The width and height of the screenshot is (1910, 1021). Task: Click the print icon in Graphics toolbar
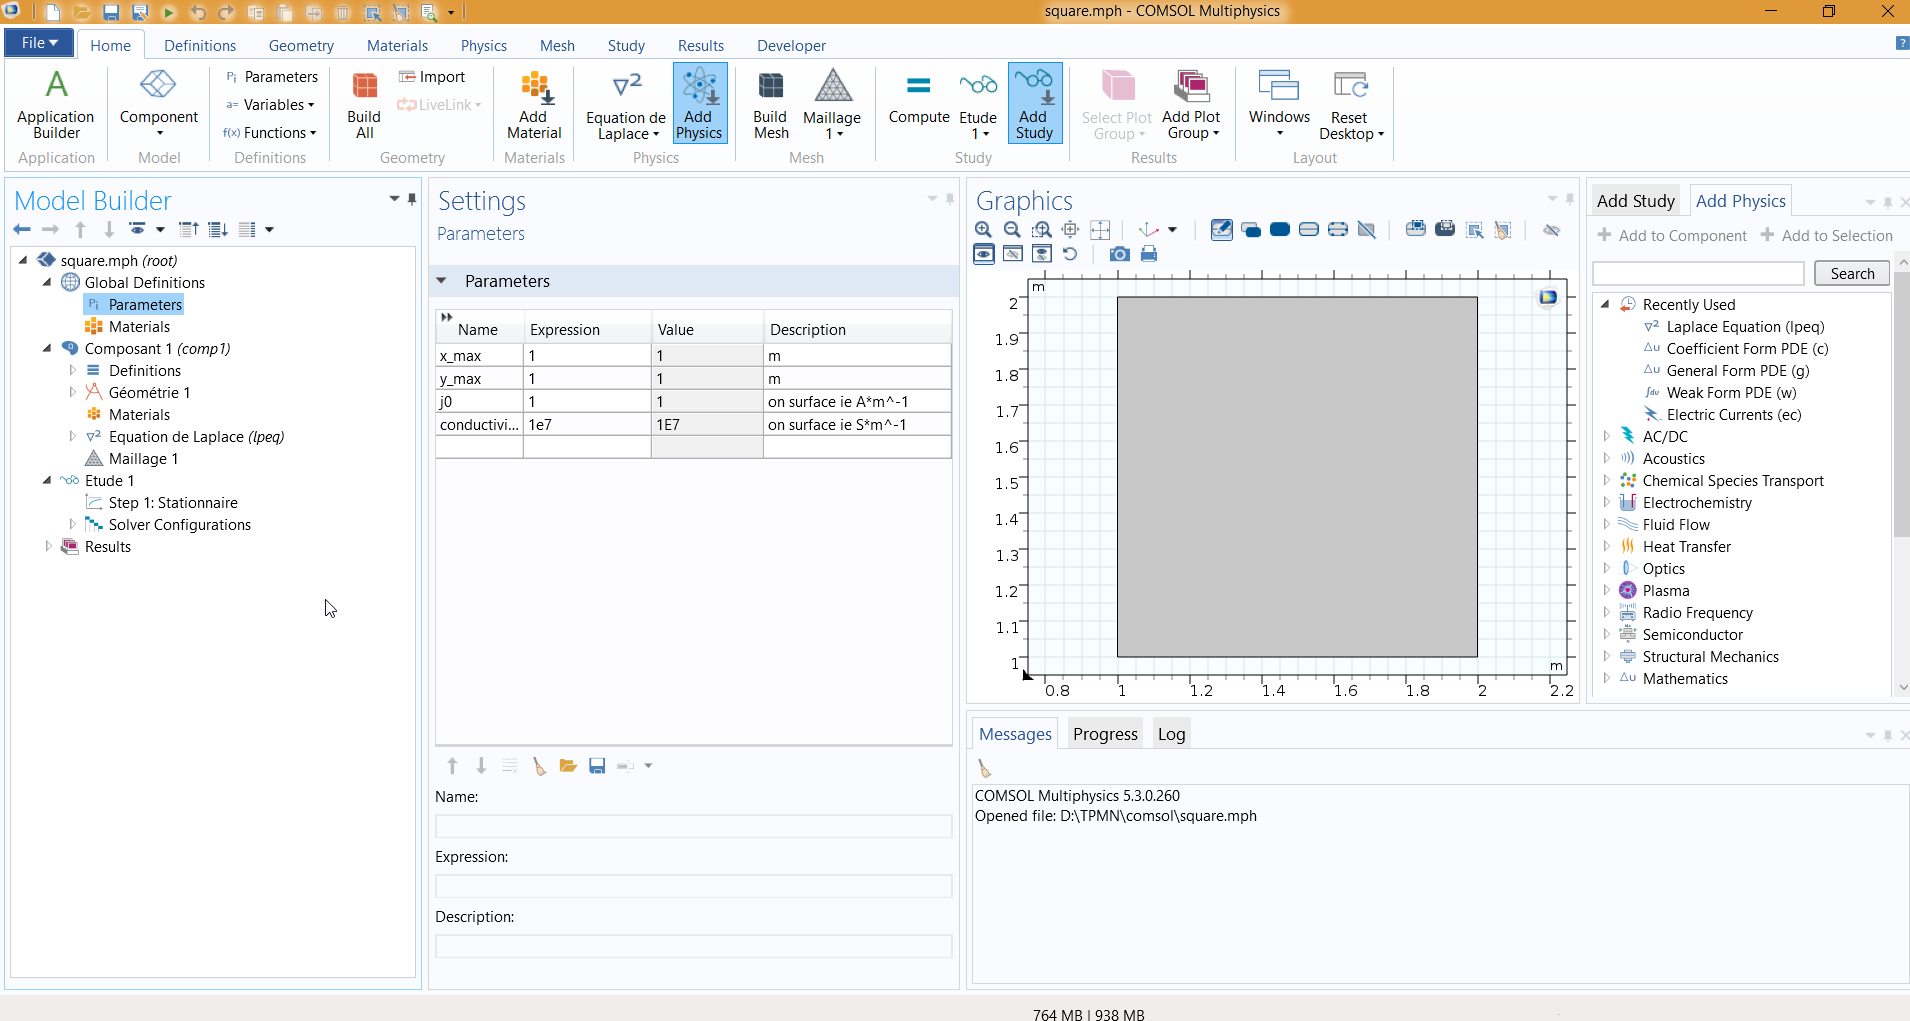[1149, 254]
